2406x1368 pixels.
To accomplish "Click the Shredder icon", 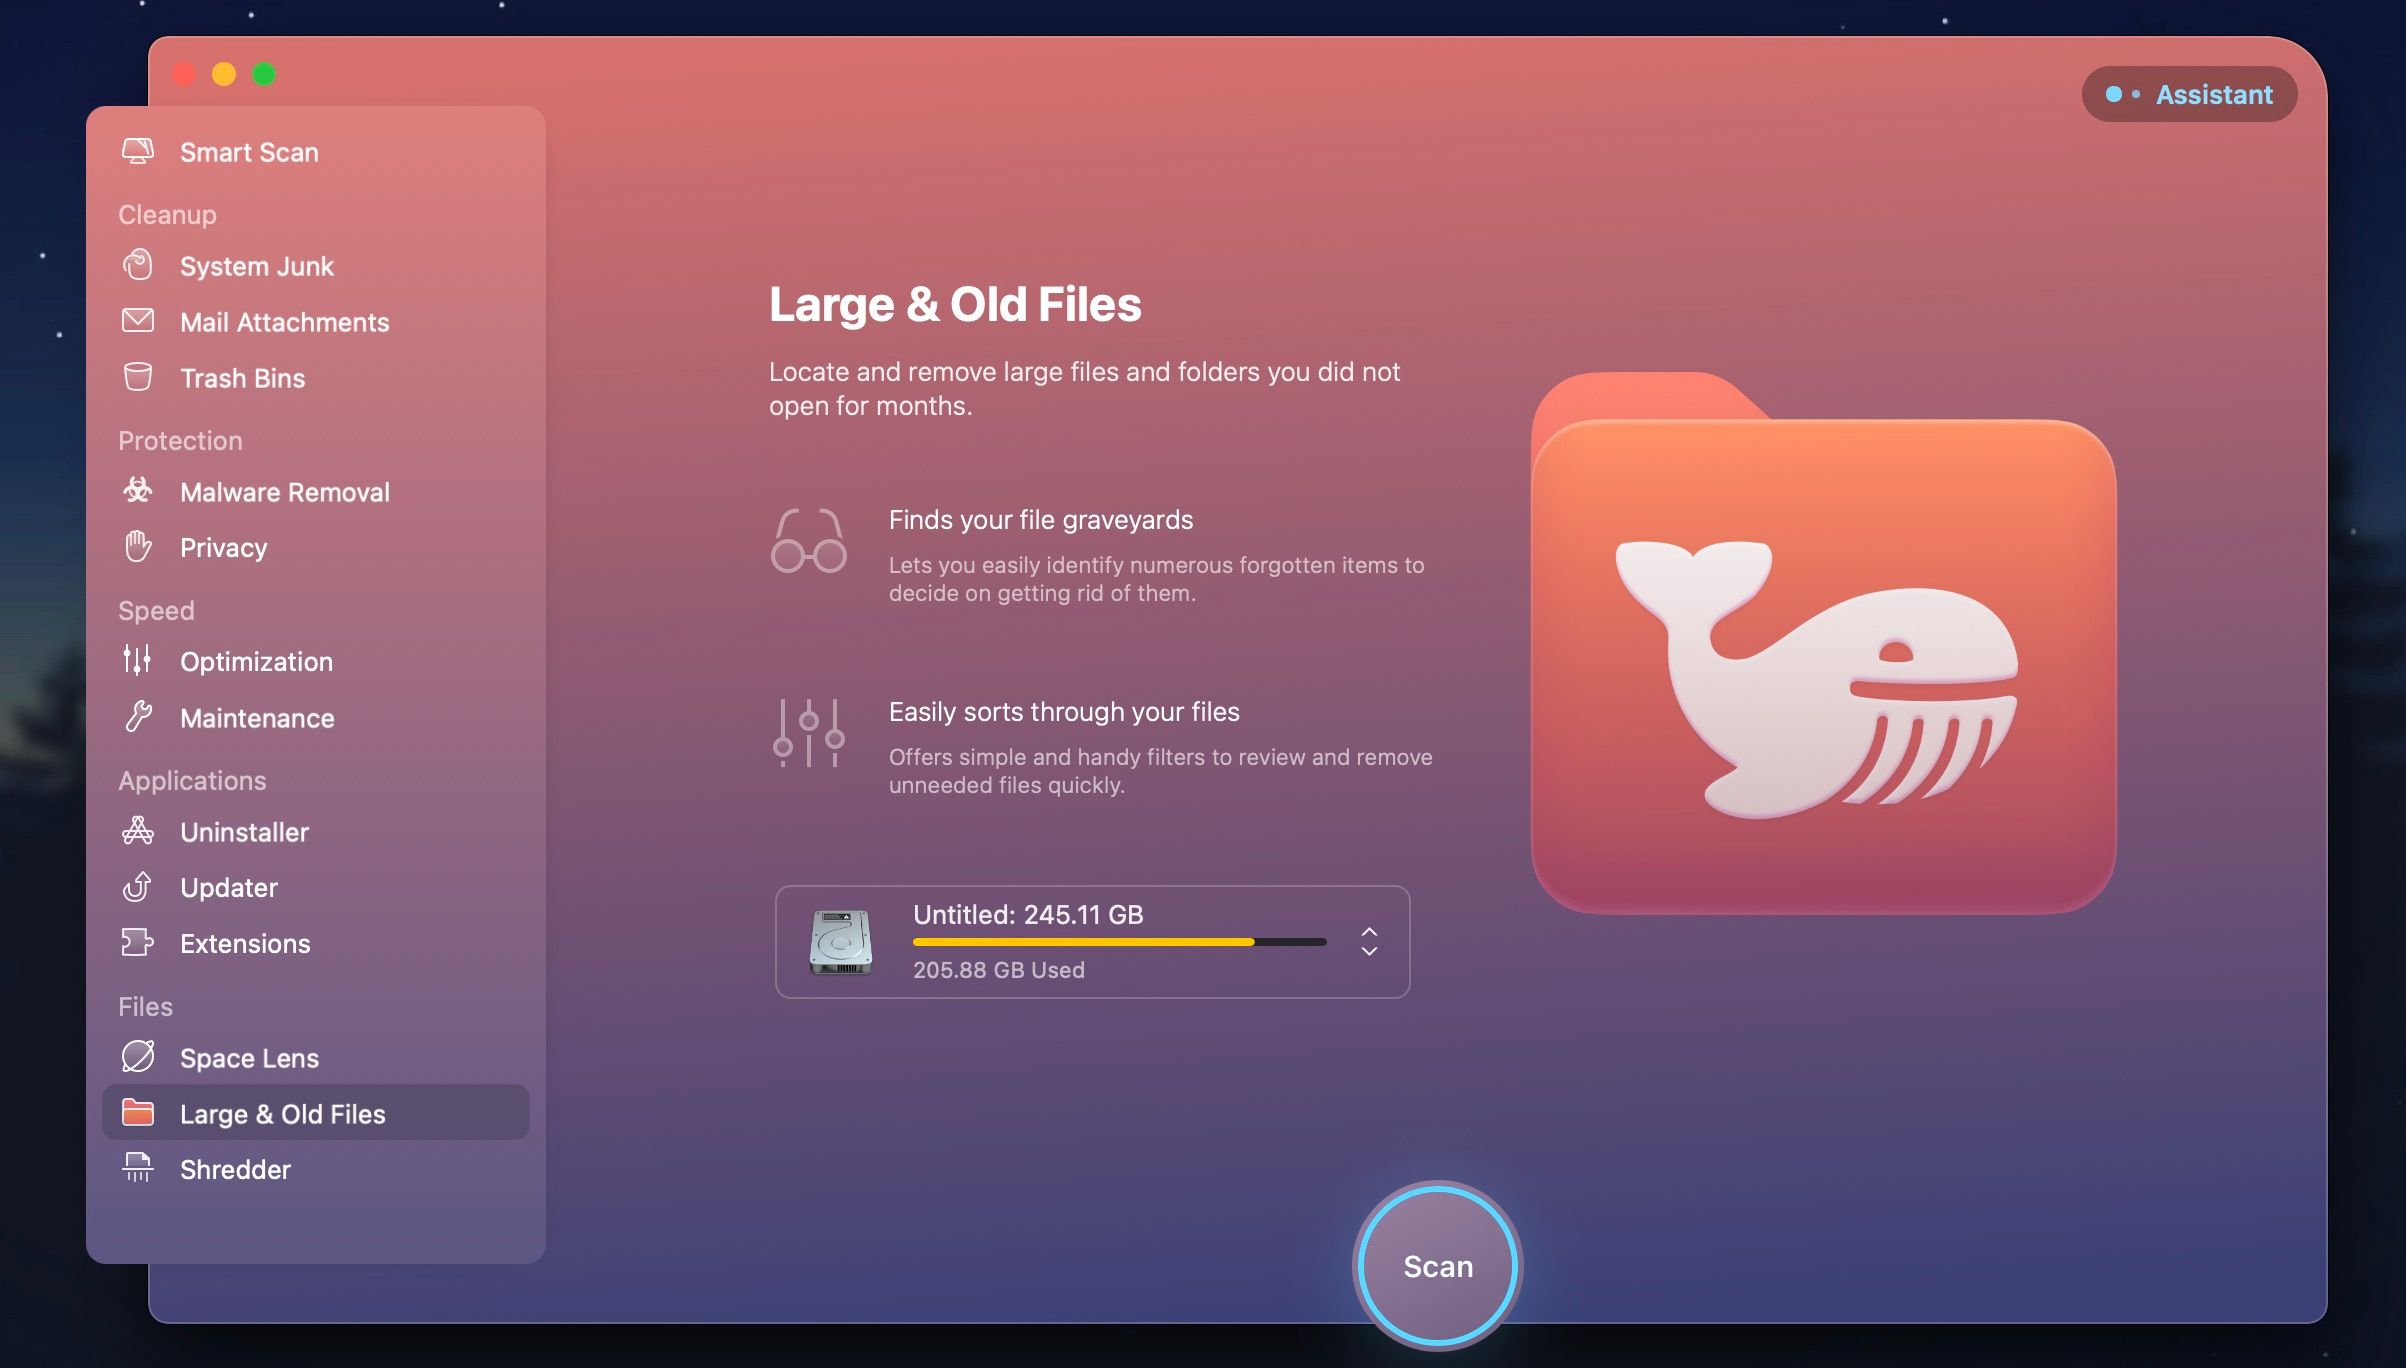I will click(x=138, y=1168).
